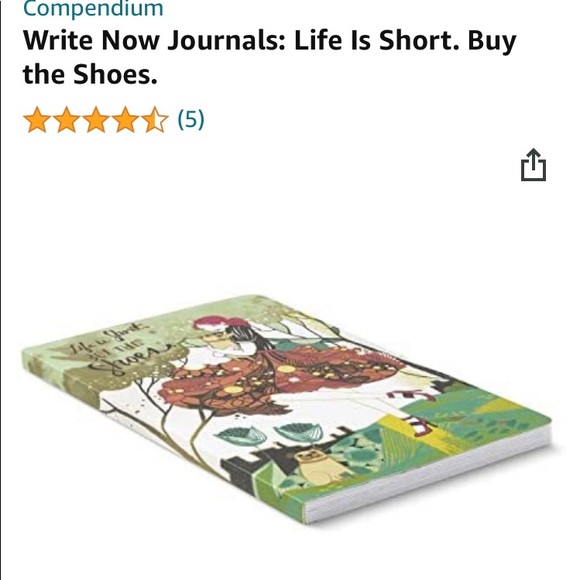
Task: Click the second gold rating star
Action: click(66, 119)
